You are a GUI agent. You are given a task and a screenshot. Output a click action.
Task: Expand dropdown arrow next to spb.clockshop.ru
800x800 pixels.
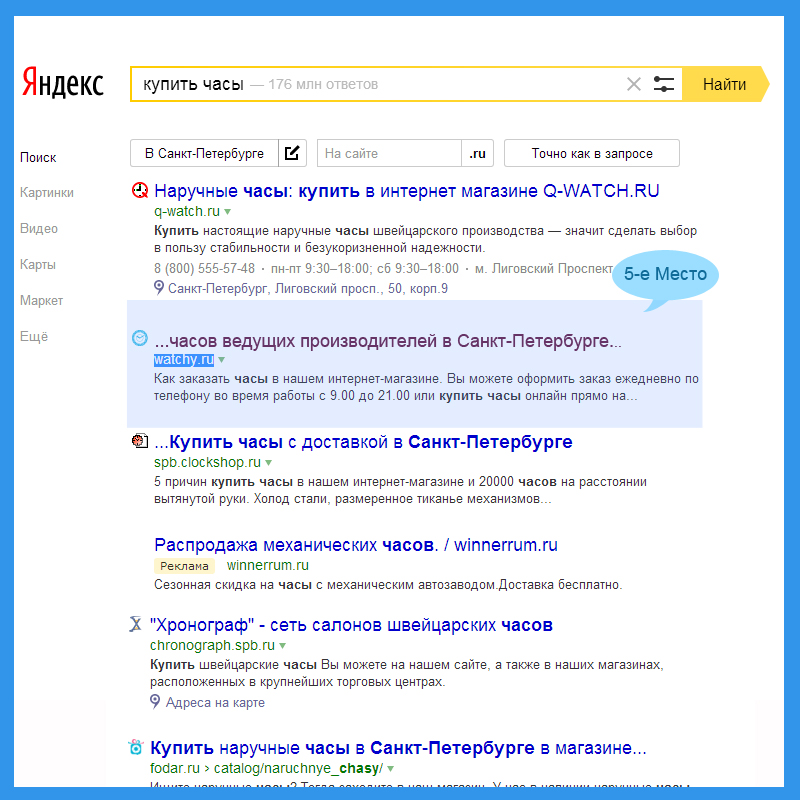click(268, 463)
